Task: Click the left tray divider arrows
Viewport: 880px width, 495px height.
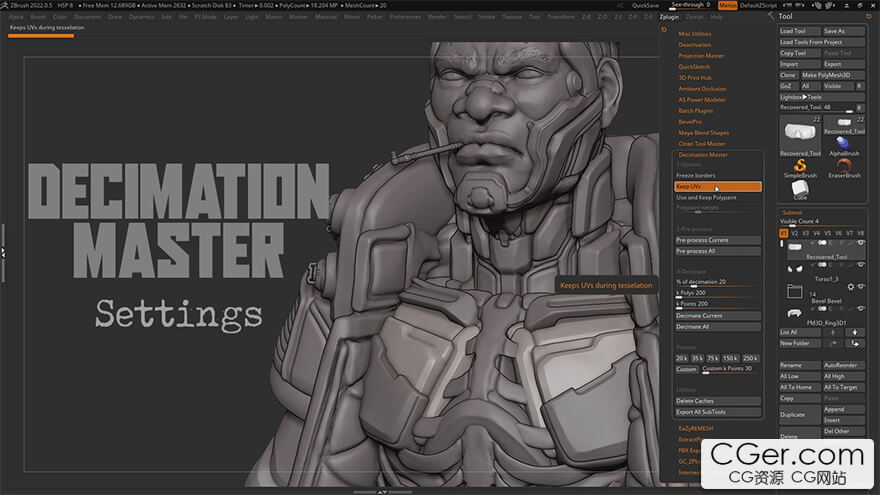Action: [x=3, y=253]
